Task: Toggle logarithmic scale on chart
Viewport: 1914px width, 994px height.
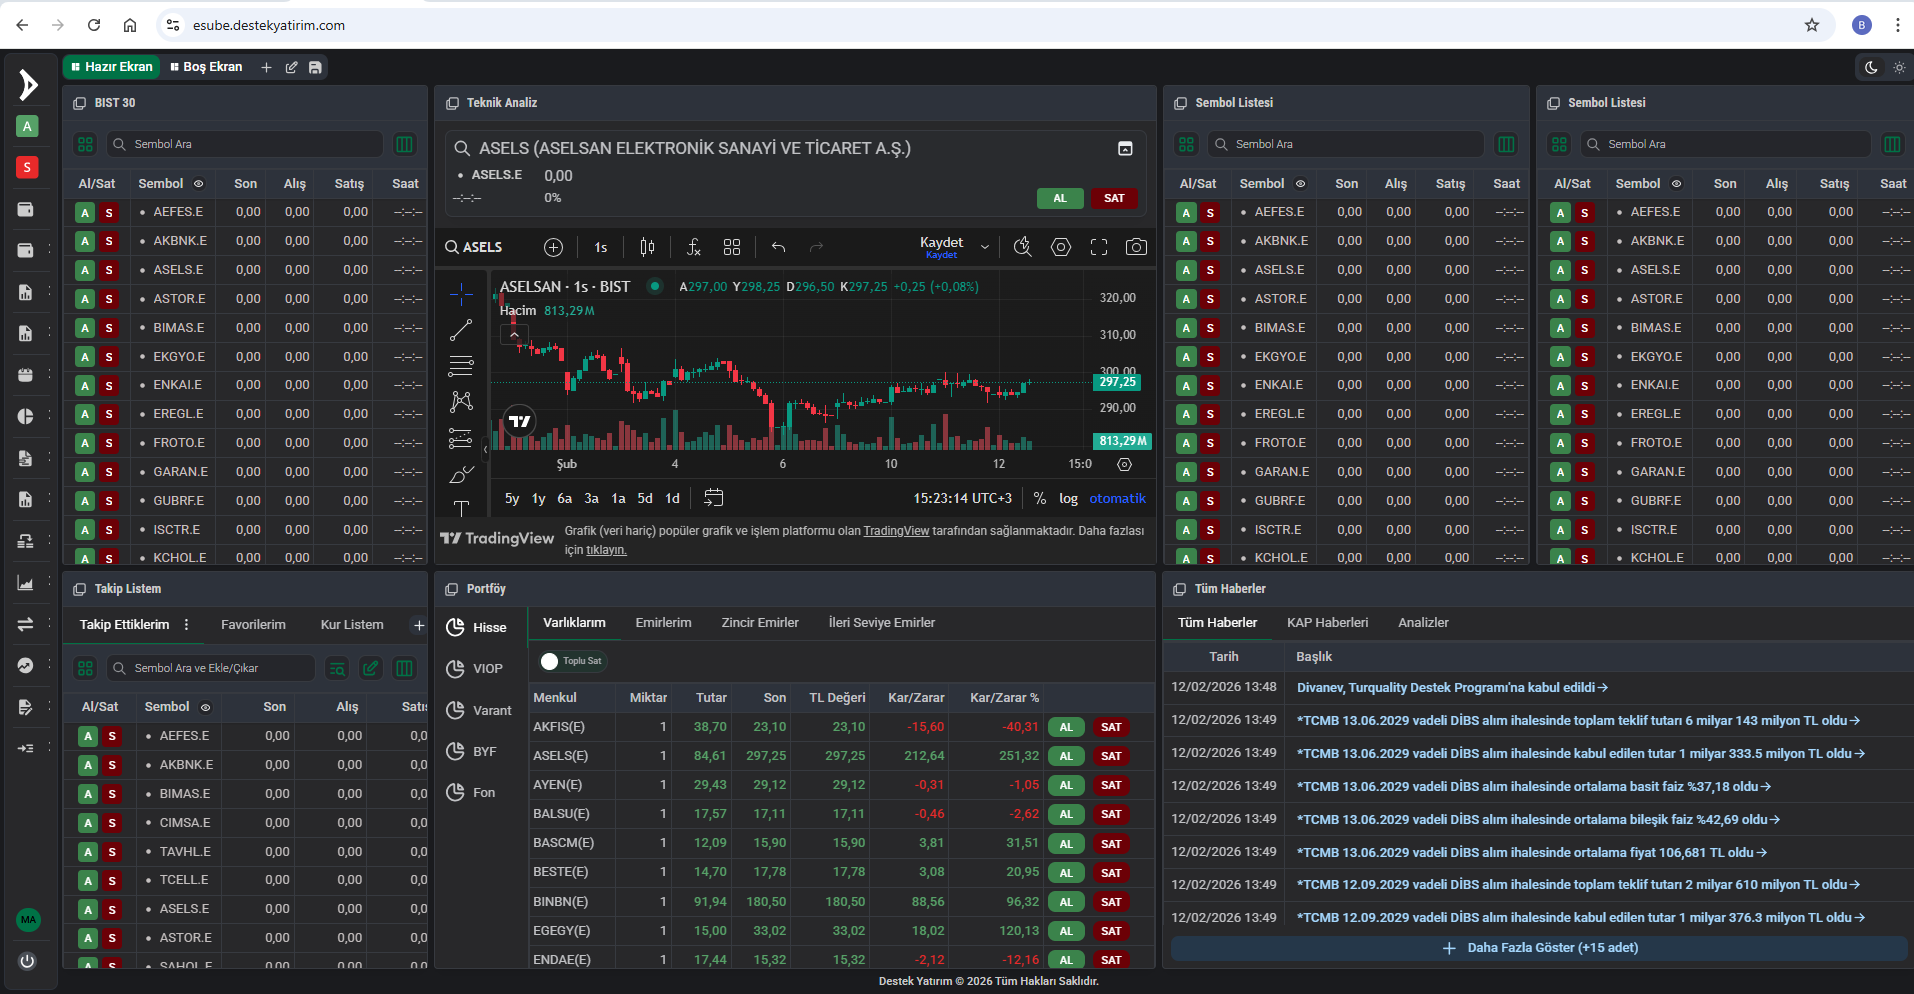Action: coord(1068,498)
